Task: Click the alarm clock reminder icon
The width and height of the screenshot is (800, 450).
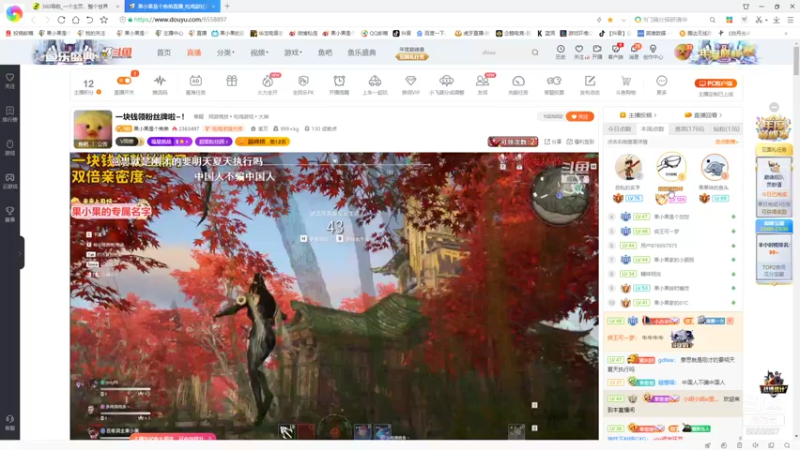Action: [x=339, y=81]
